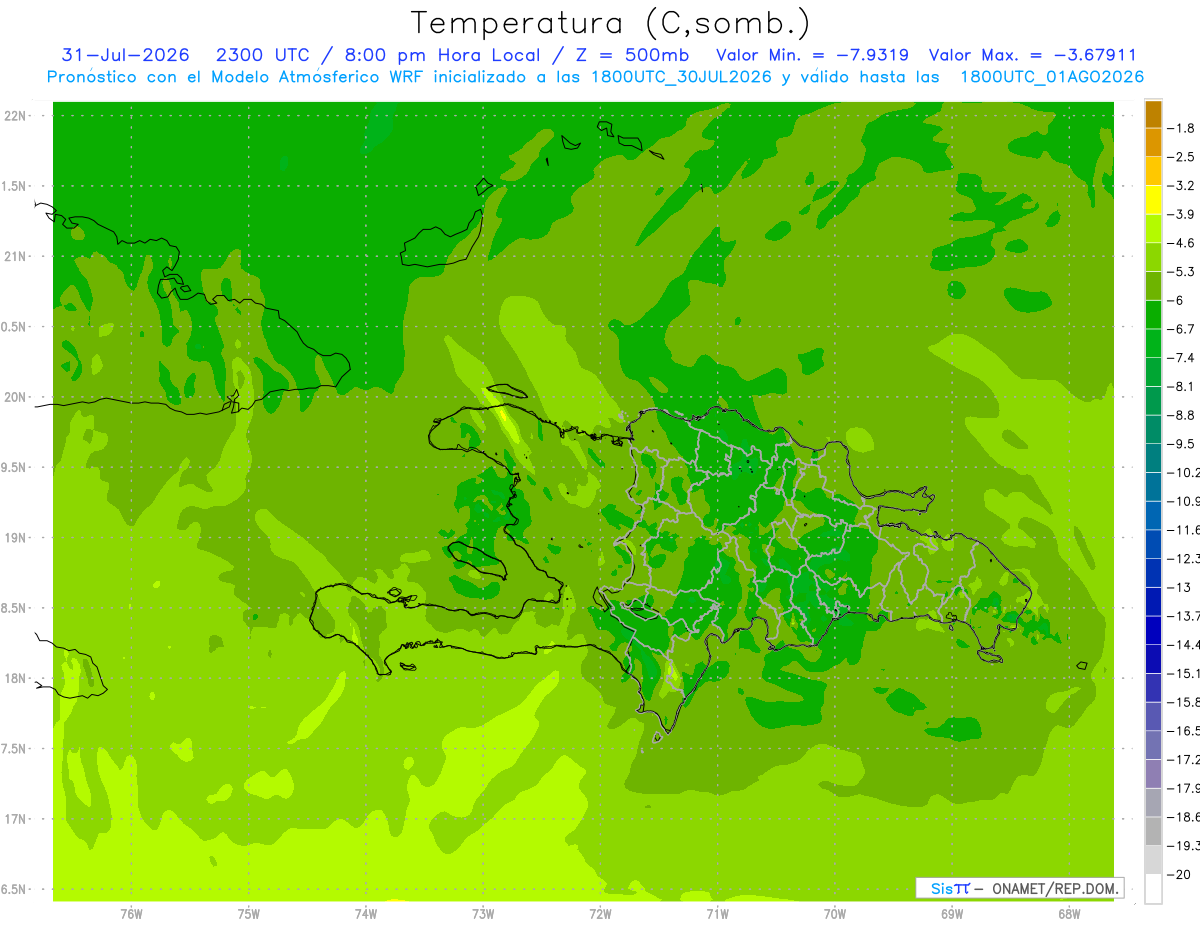Click the yellow swatch between -3.2 and -3.9

(x=1153, y=200)
